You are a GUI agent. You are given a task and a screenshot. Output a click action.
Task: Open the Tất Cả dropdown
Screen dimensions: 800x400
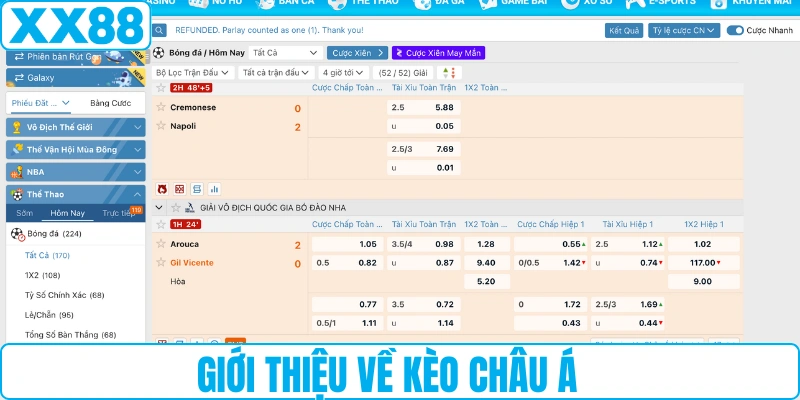pos(286,53)
